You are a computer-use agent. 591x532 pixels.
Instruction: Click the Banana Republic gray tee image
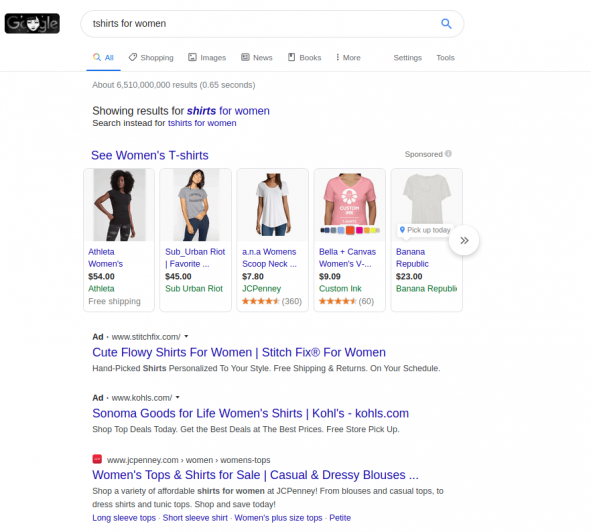tap(426, 198)
